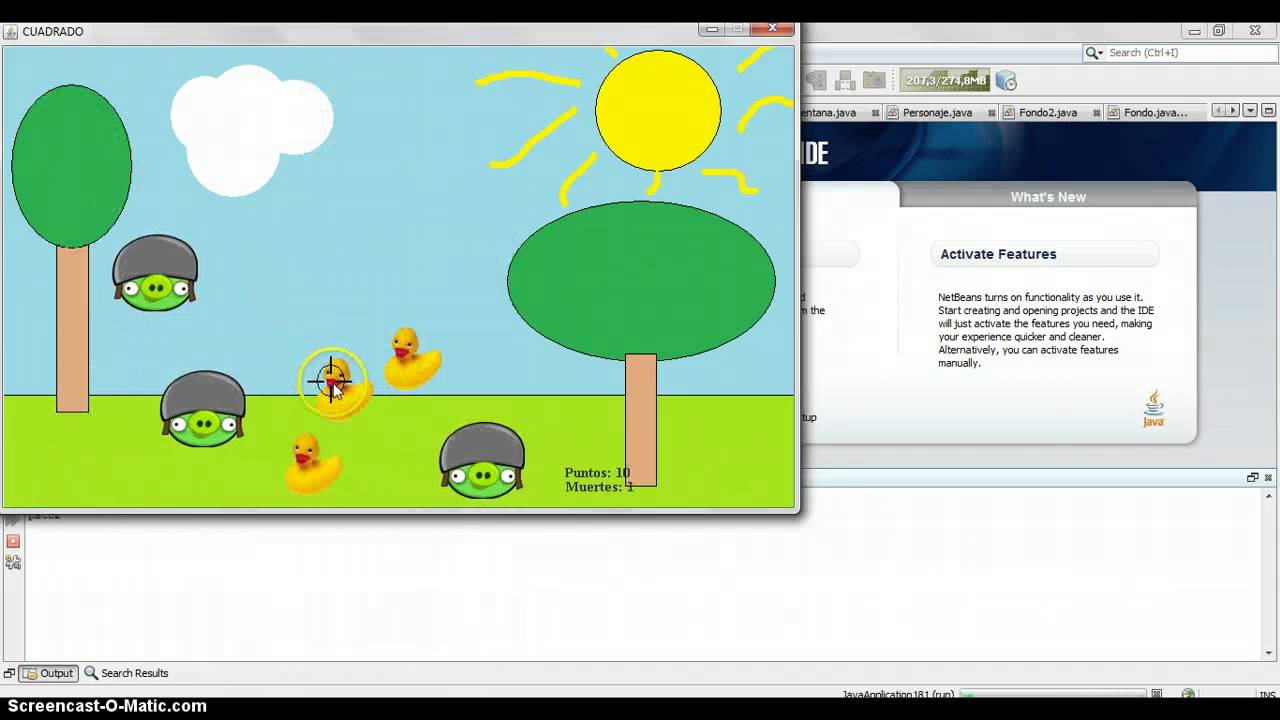The height and width of the screenshot is (720, 1280).
Task: Click the rubber duck lowest on the grass
Action: (x=313, y=464)
